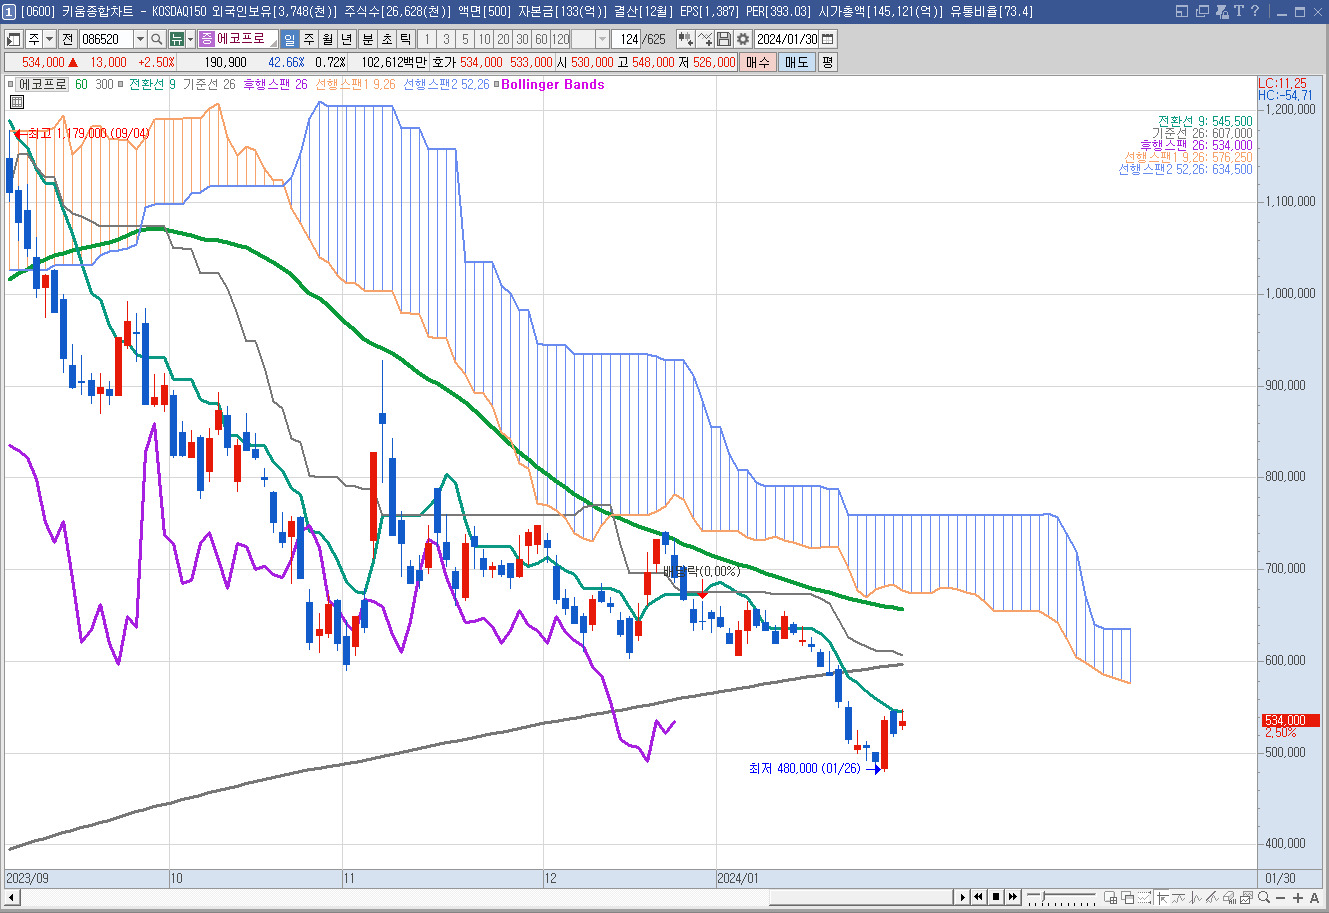This screenshot has width=1329, height=913.
Task: Click the title bar pin lock icon
Action: (1222, 11)
